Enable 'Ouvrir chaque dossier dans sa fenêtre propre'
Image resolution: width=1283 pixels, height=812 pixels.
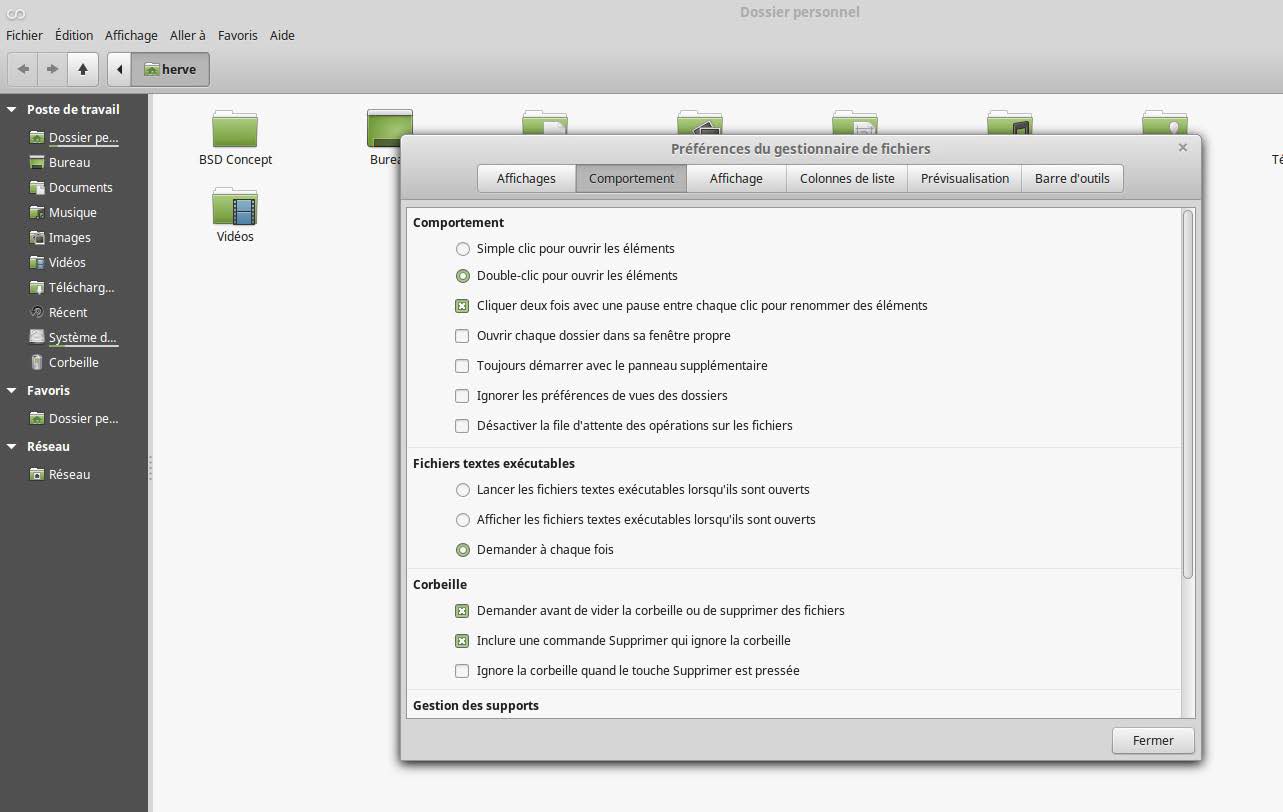click(462, 336)
